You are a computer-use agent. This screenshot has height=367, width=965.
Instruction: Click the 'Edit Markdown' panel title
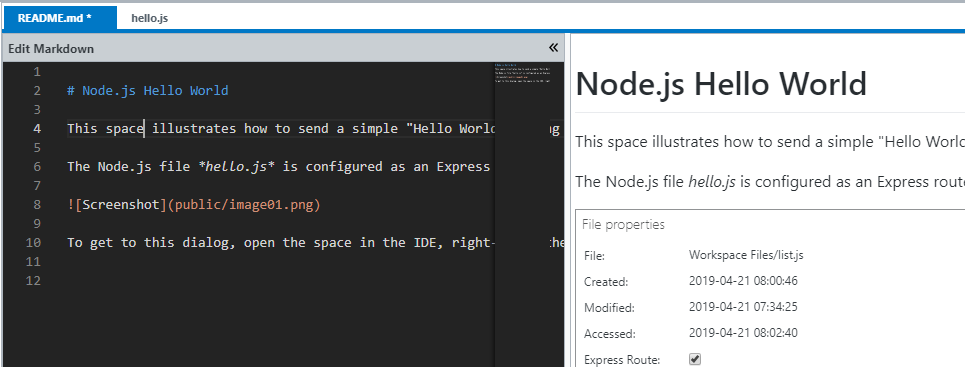click(x=51, y=49)
